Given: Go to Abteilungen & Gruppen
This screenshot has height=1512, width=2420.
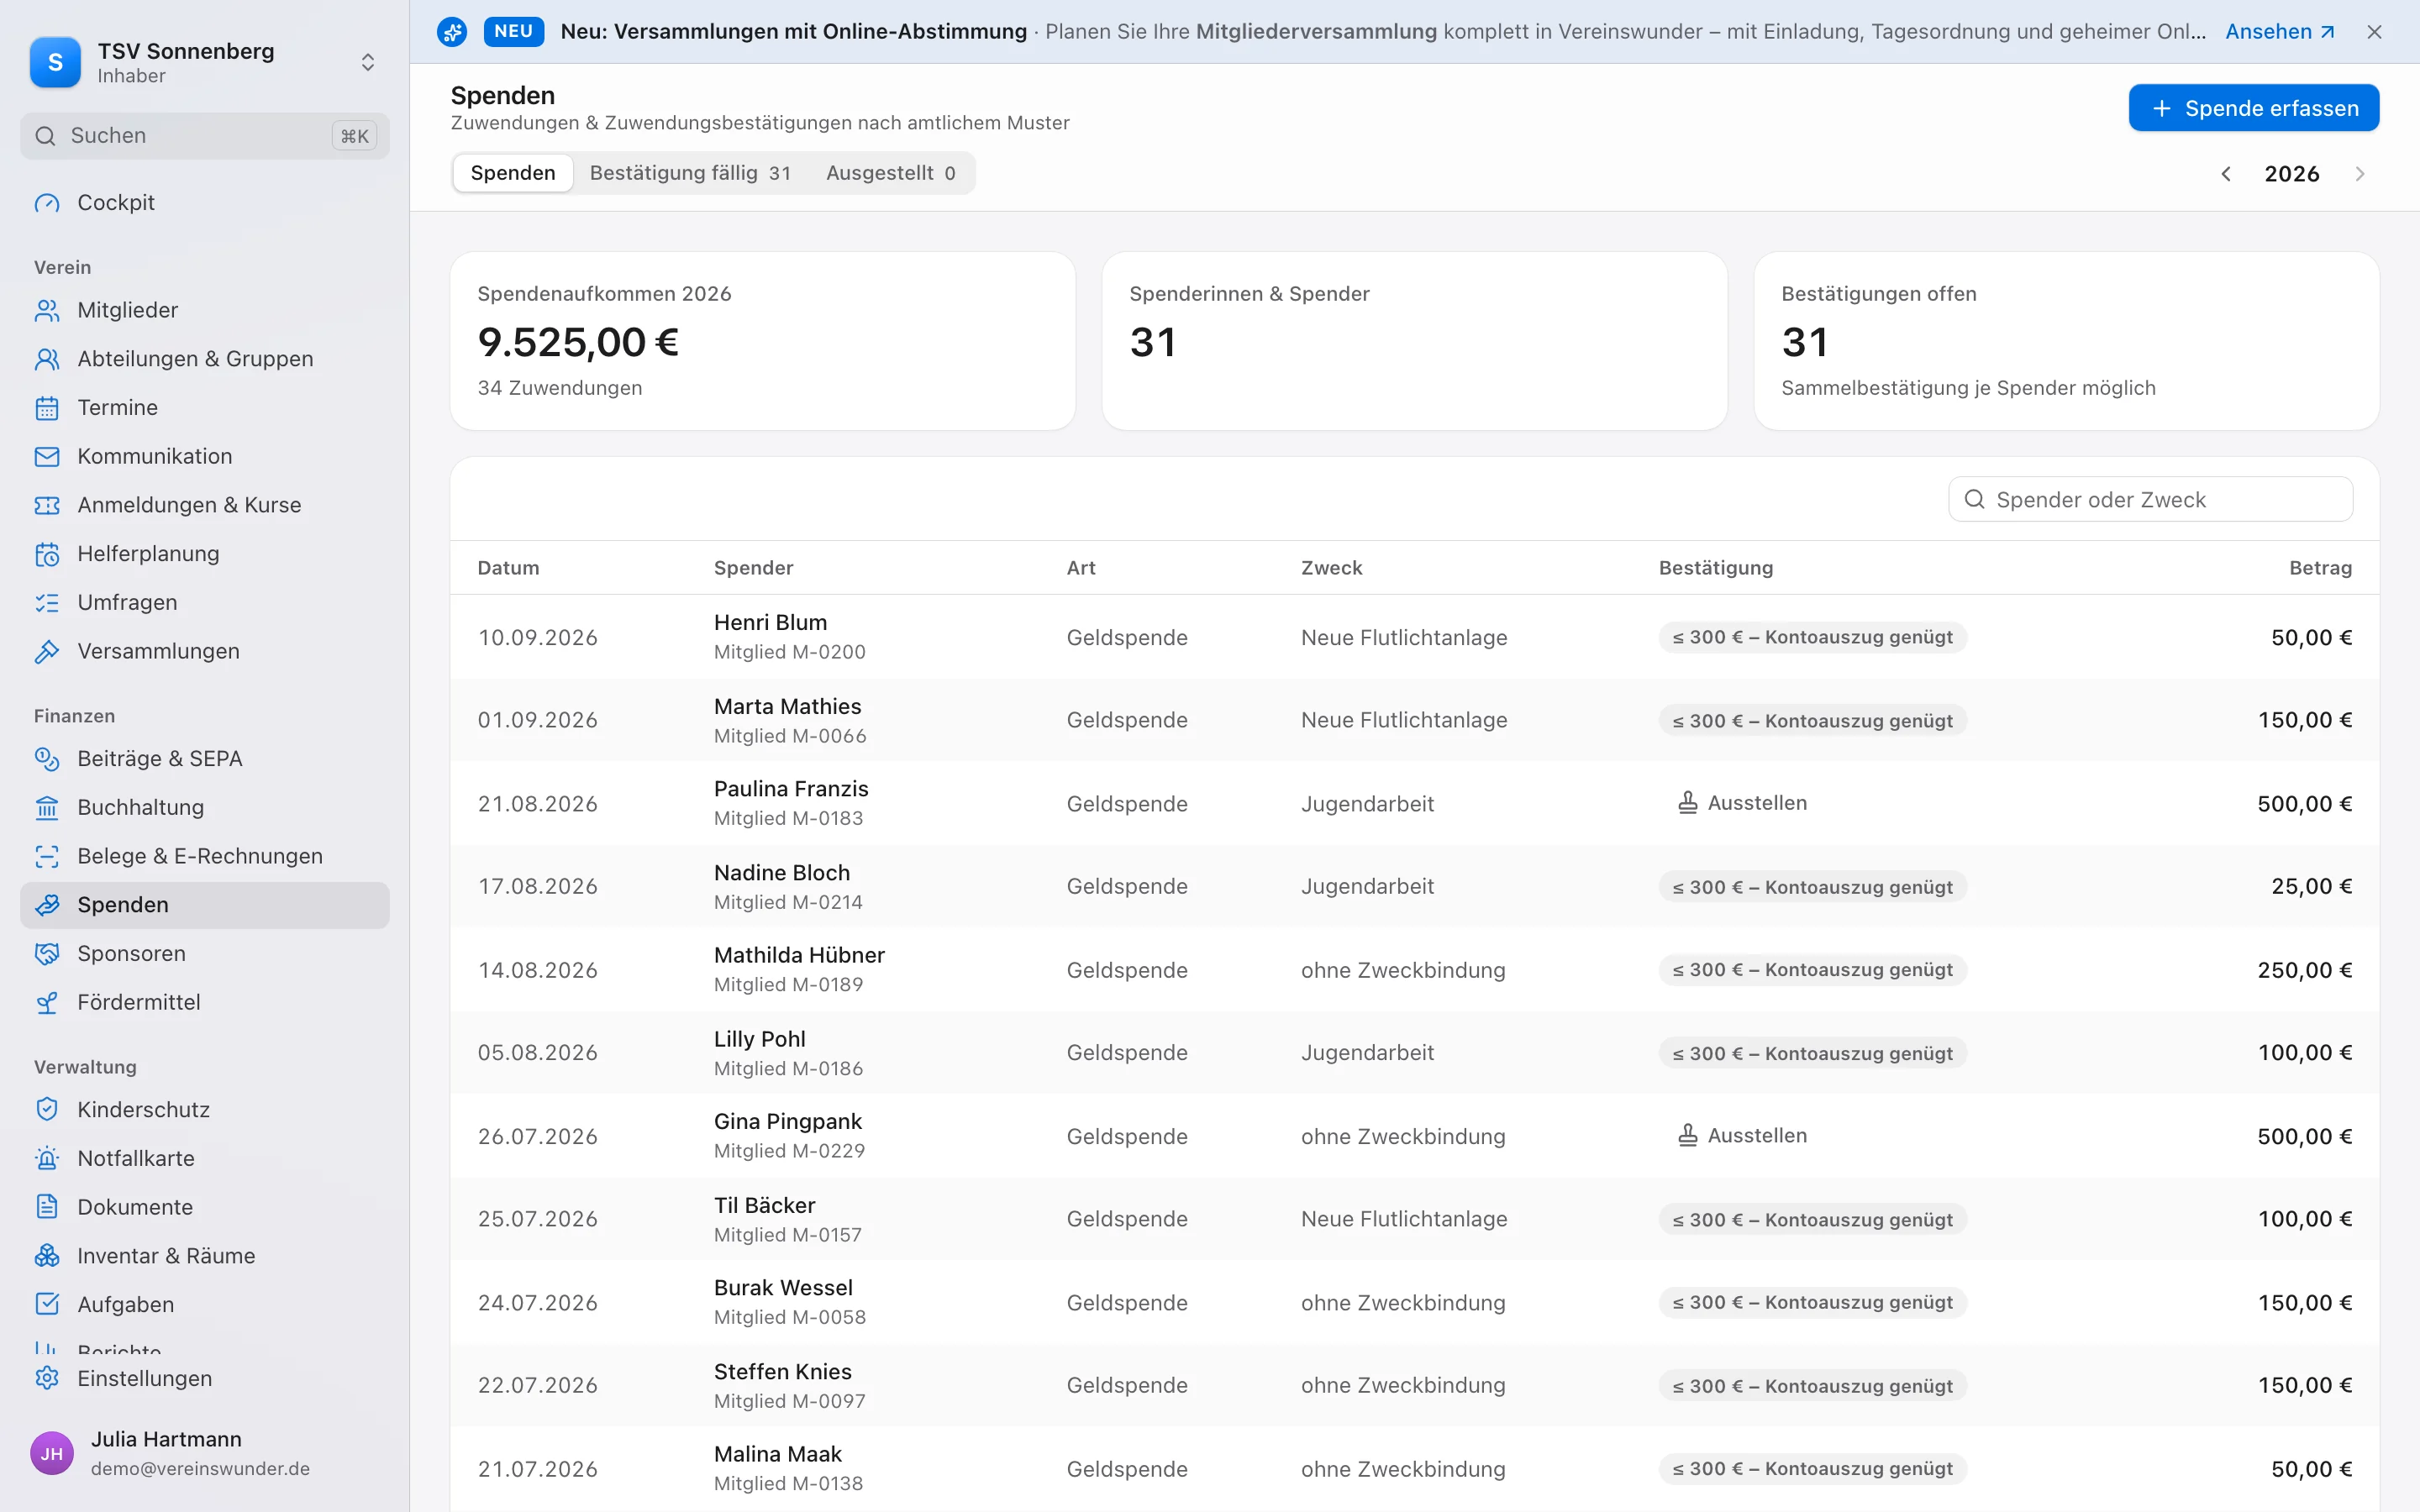Looking at the screenshot, I should click(204, 359).
